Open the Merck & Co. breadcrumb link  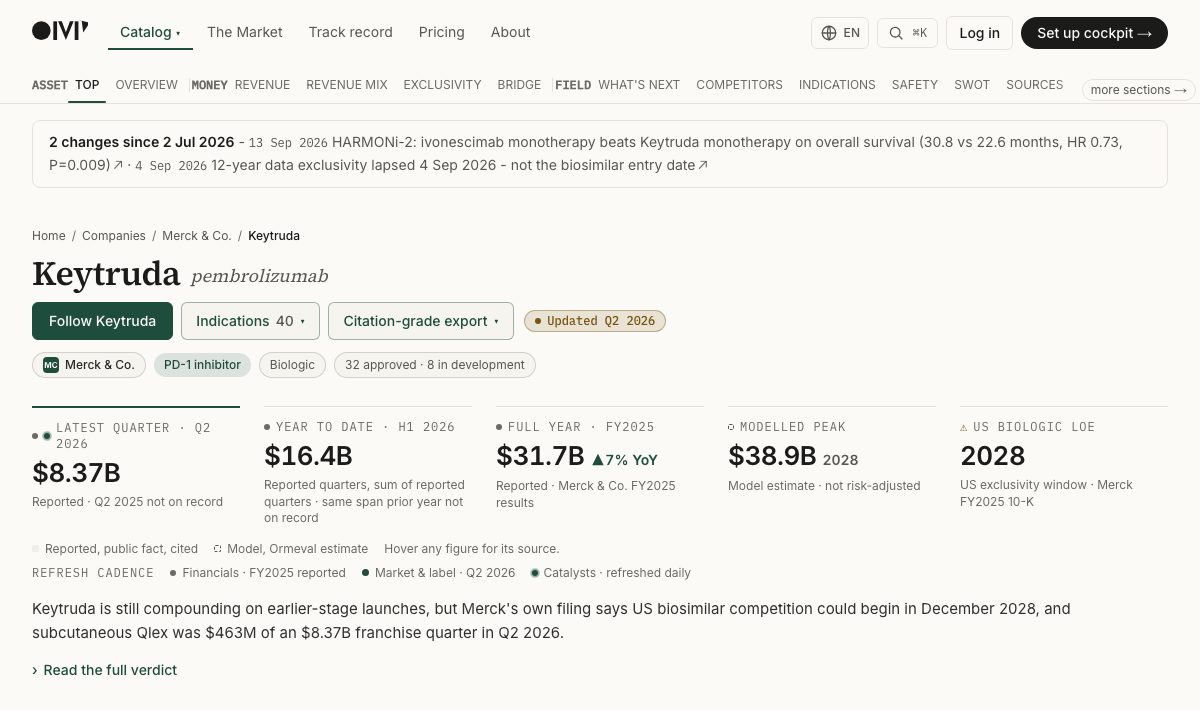tap(197, 236)
